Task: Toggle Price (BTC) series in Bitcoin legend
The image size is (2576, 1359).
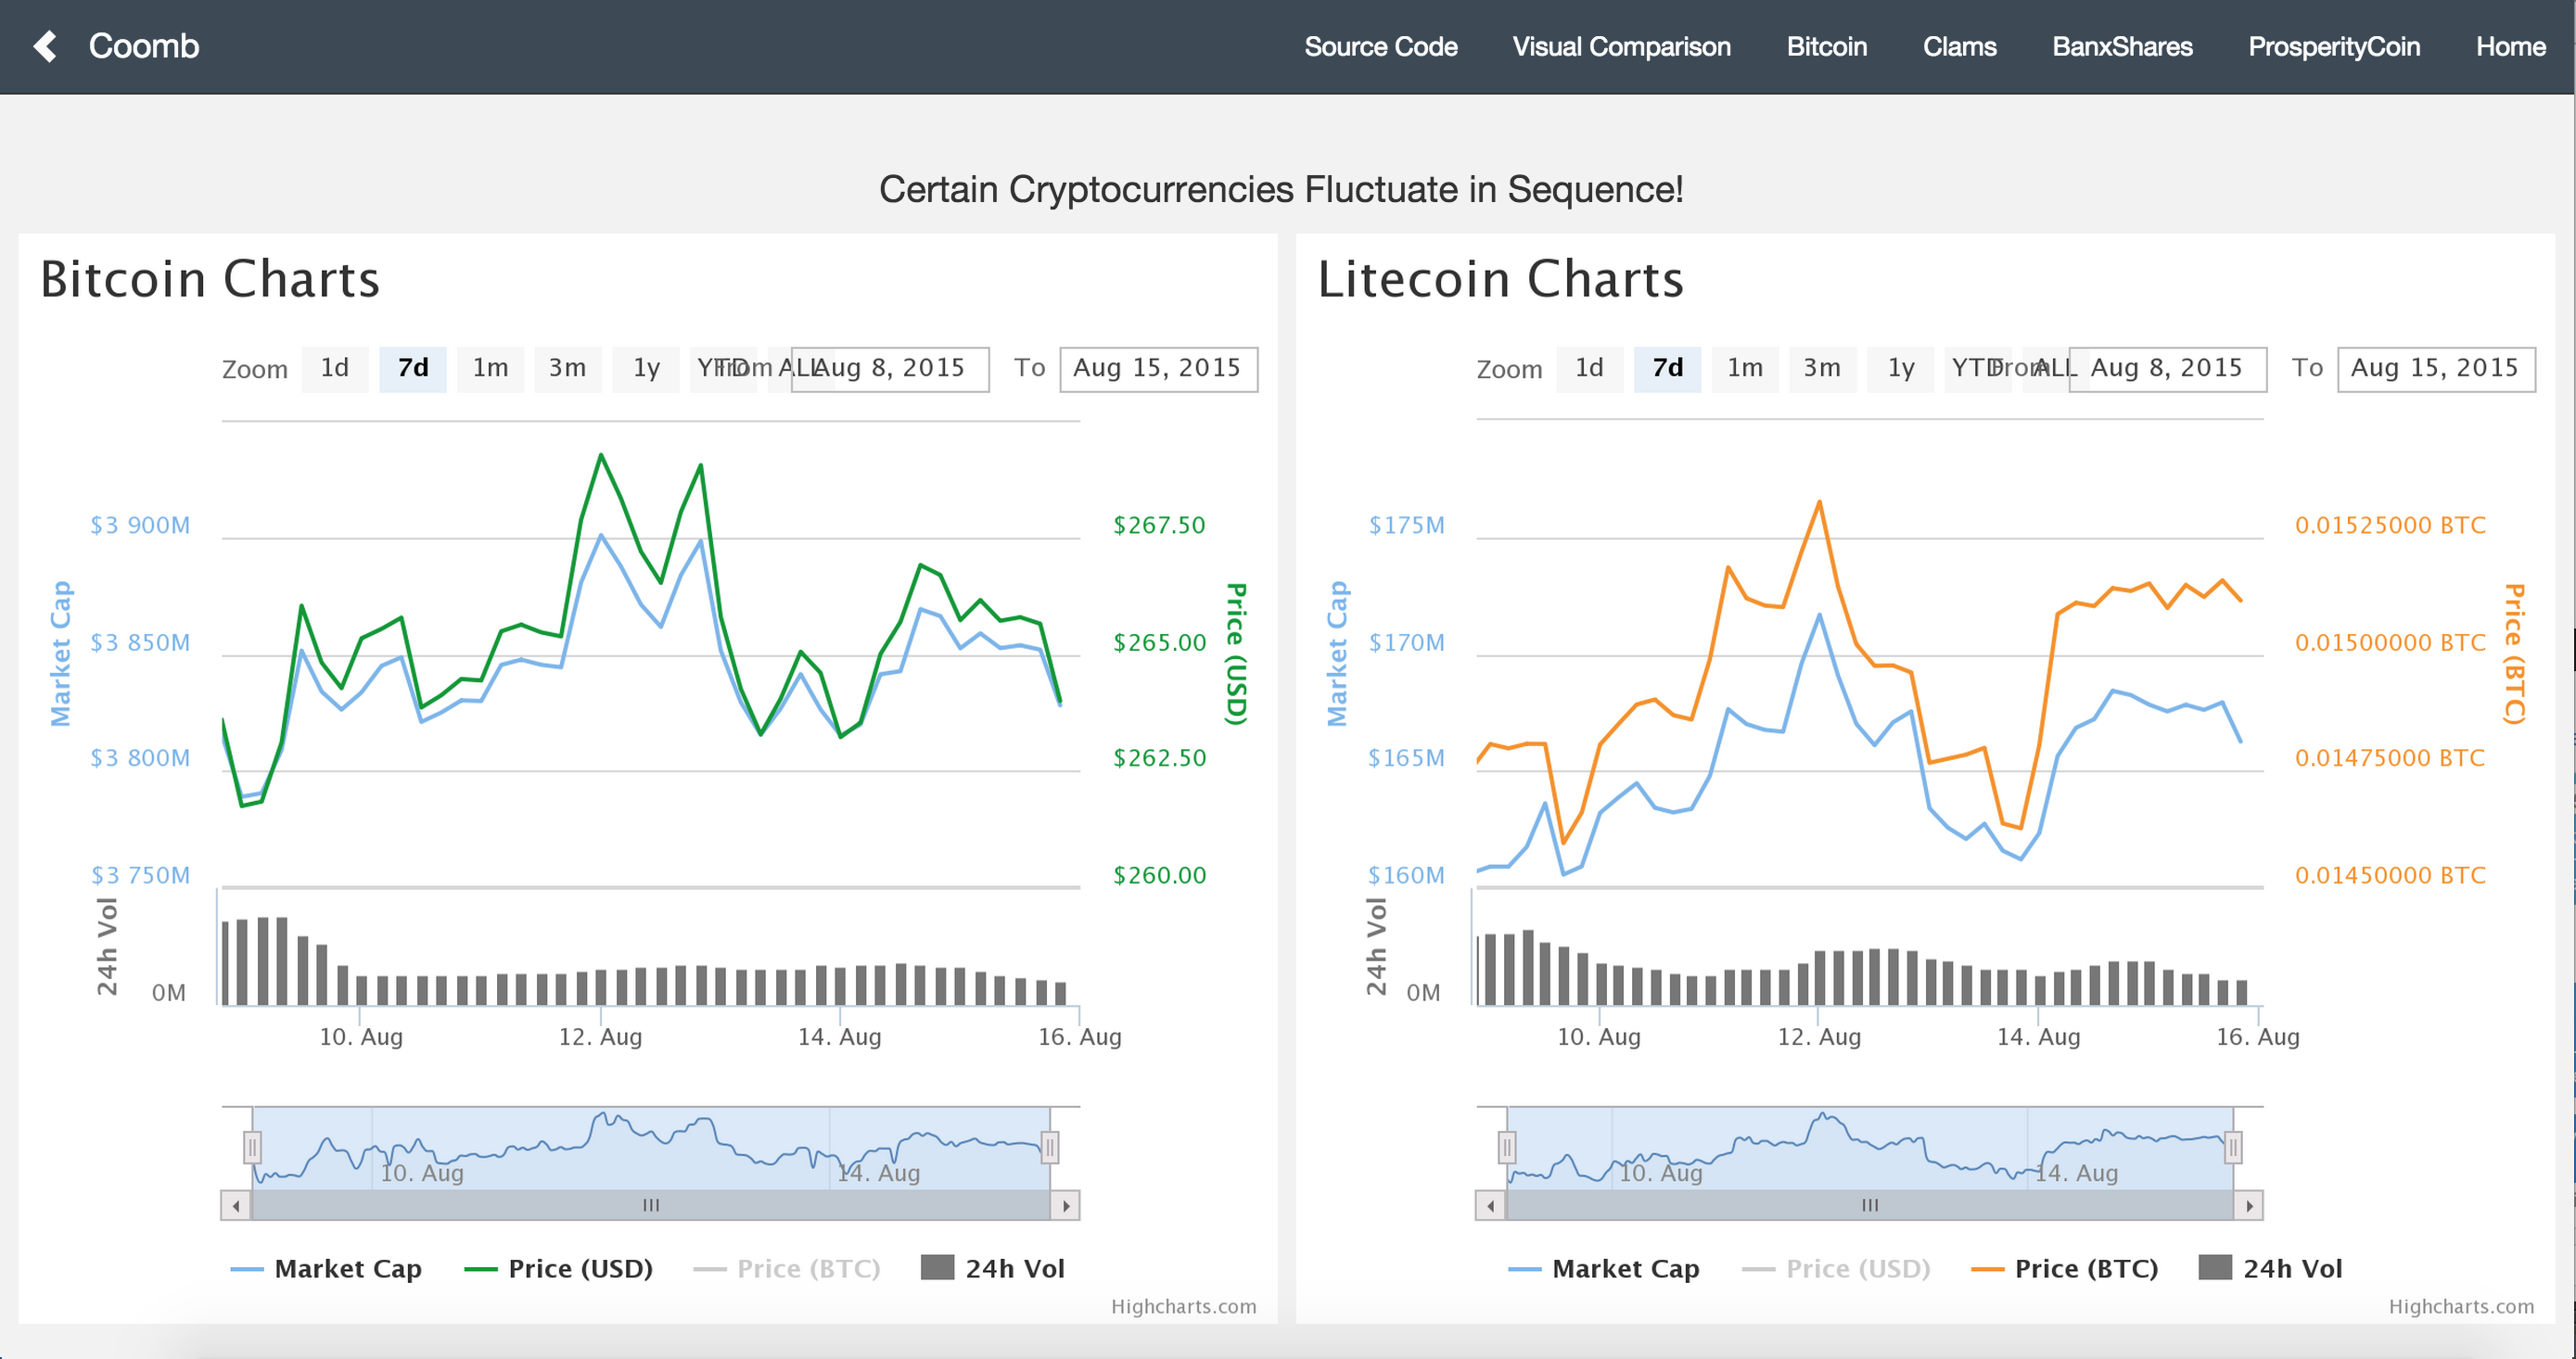Action: click(807, 1268)
